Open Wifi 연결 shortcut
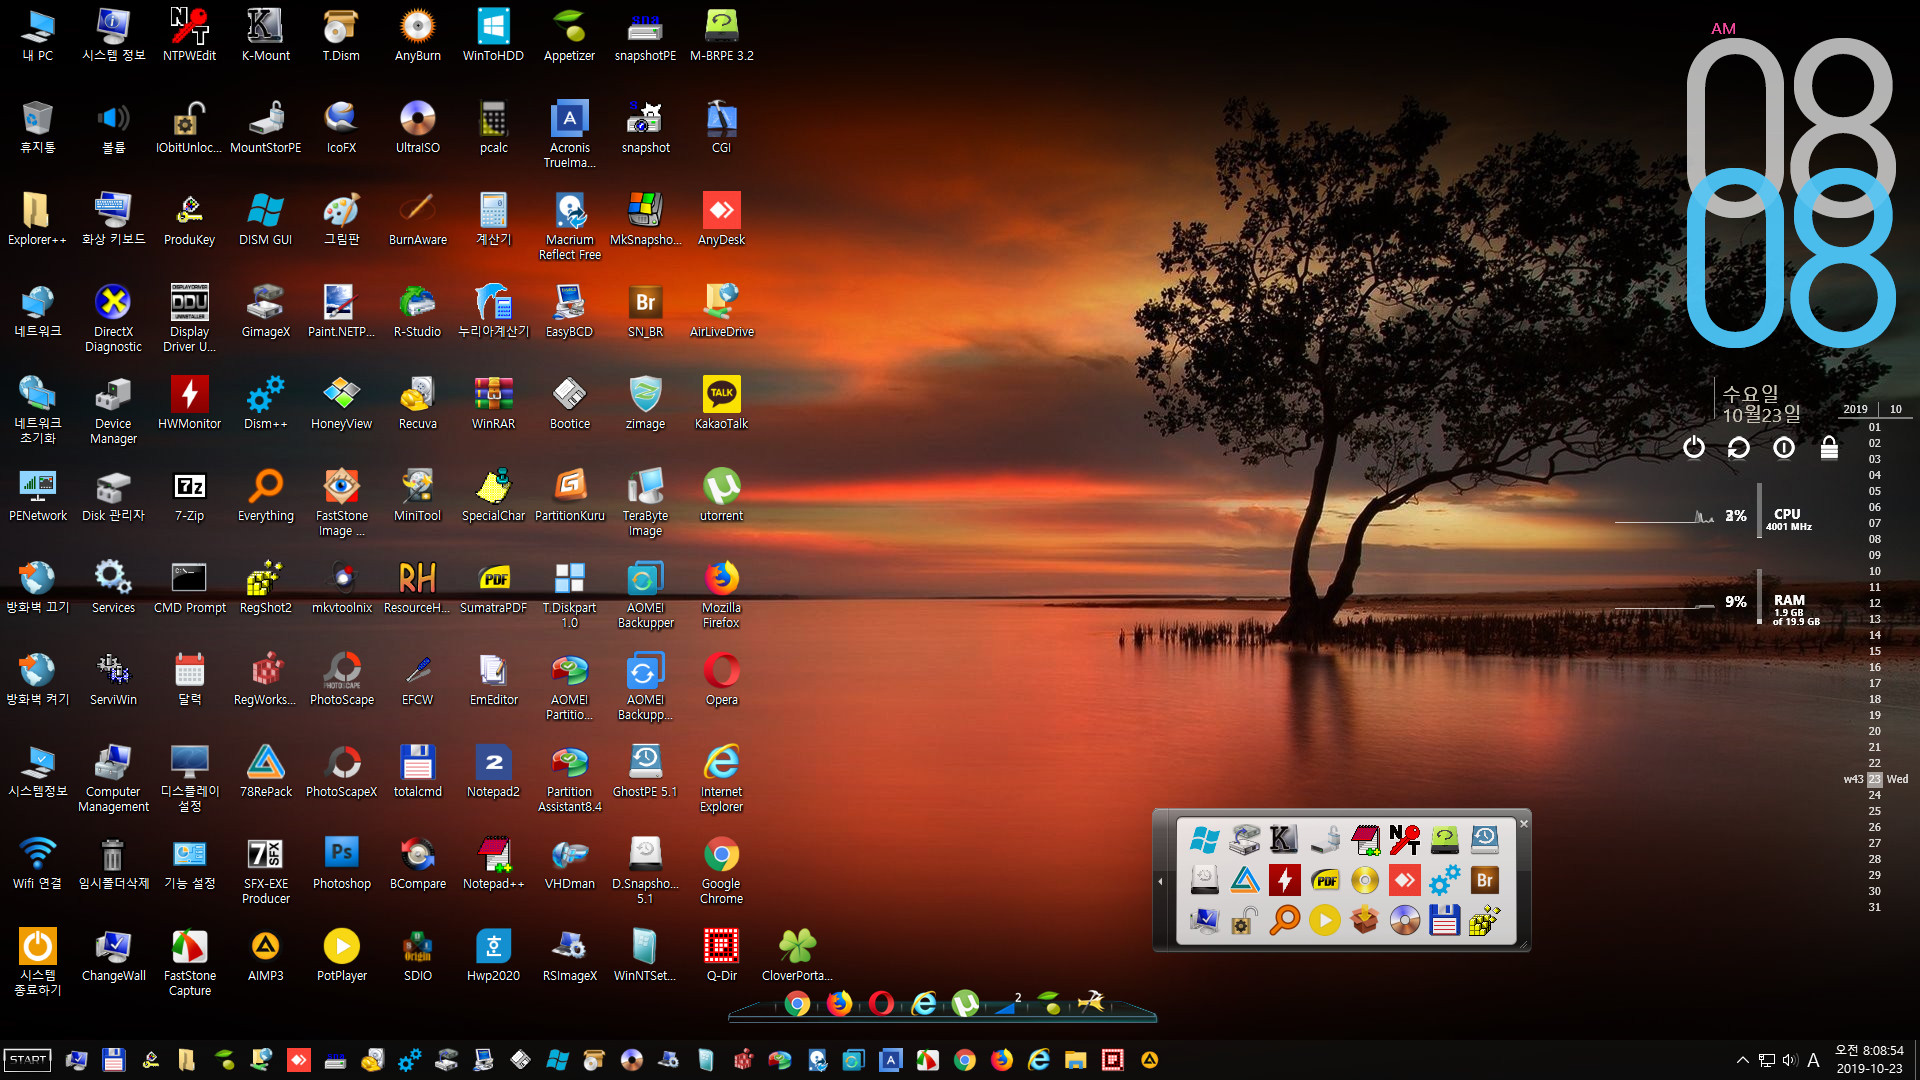Viewport: 1920px width, 1080px height. (x=37, y=862)
